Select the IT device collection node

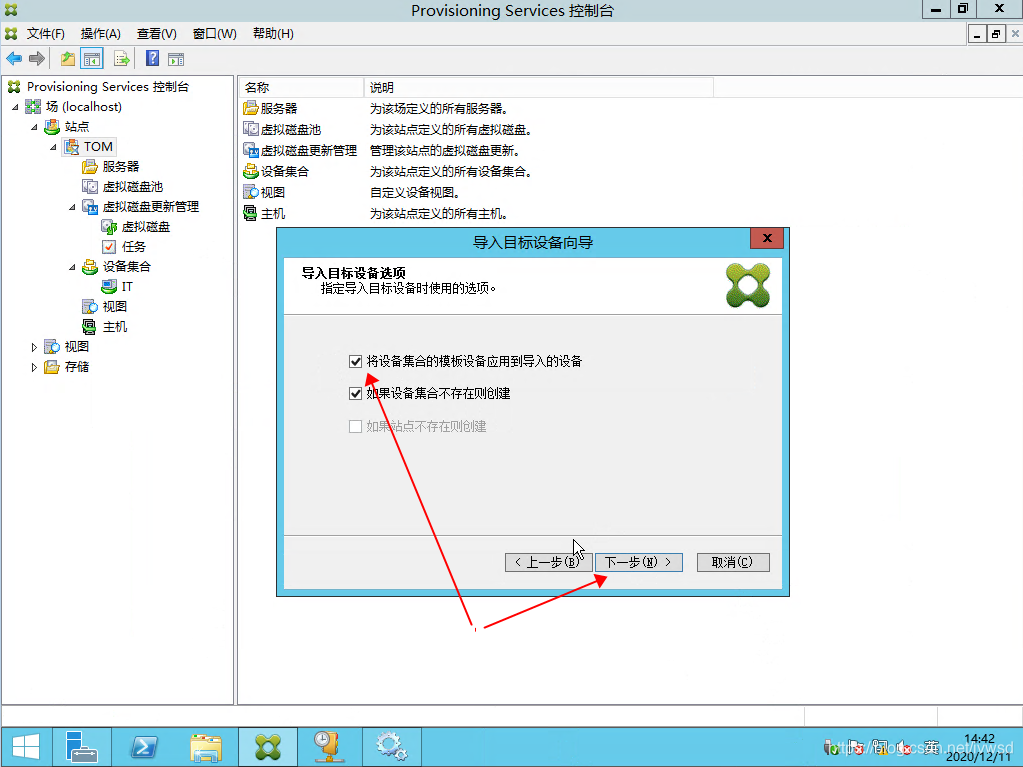(x=126, y=287)
